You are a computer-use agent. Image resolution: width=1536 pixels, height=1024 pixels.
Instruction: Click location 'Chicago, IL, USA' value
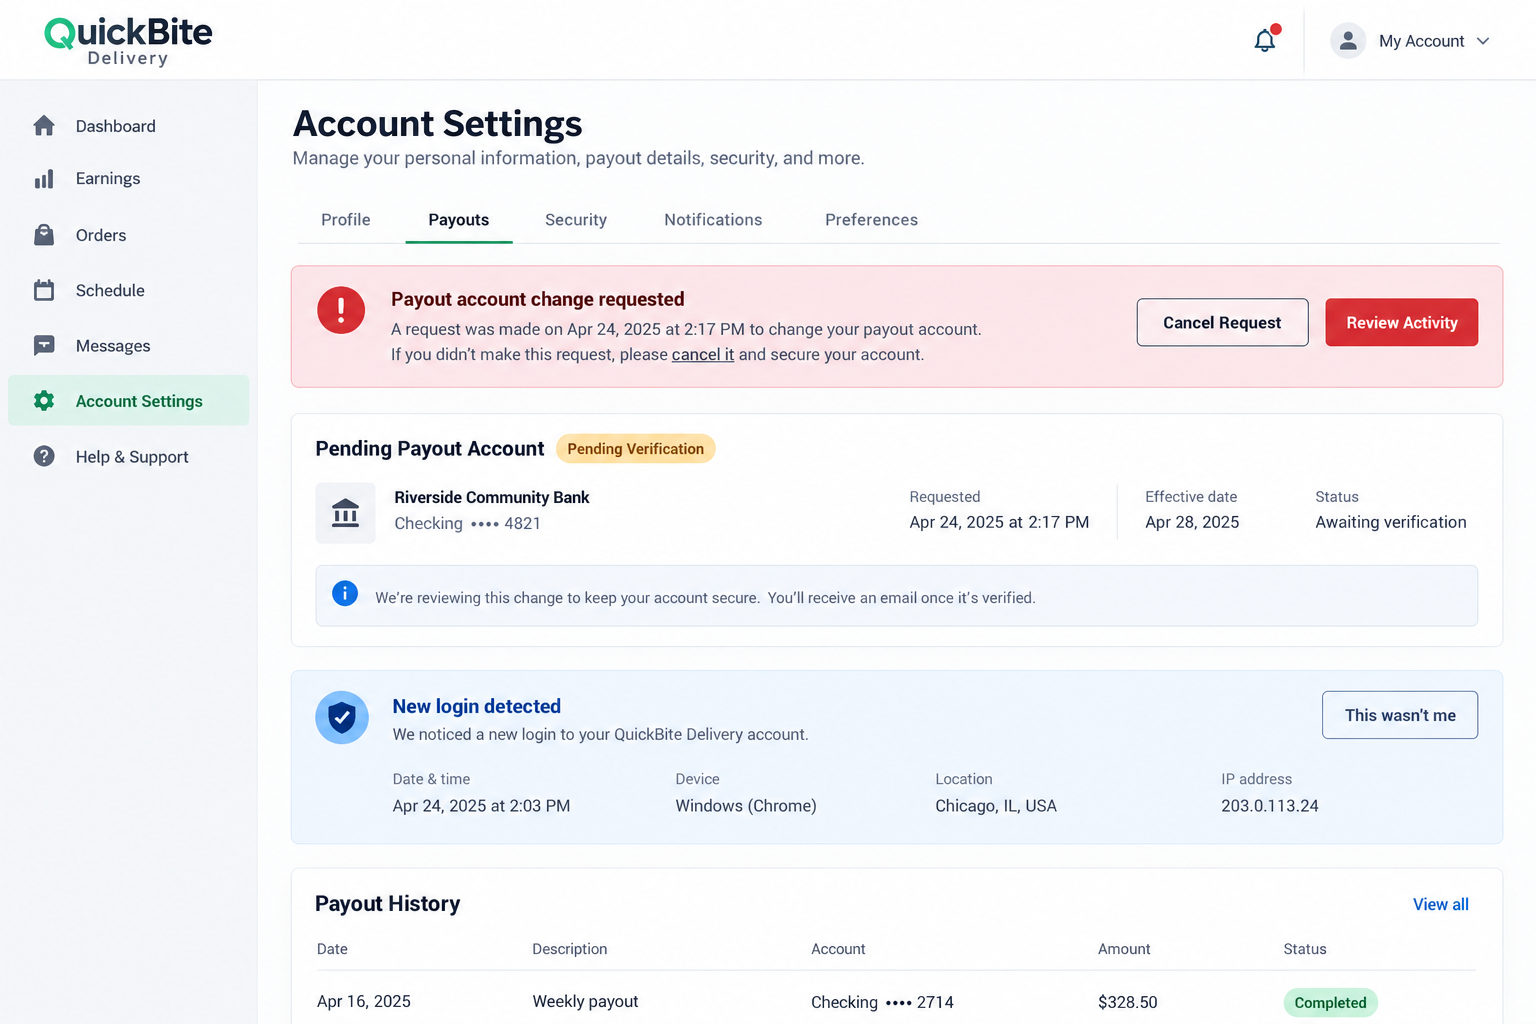click(x=996, y=806)
